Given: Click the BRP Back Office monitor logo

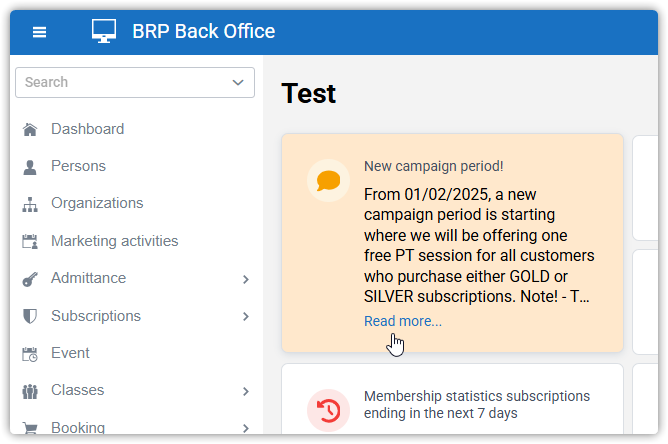Looking at the screenshot, I should tap(104, 32).
